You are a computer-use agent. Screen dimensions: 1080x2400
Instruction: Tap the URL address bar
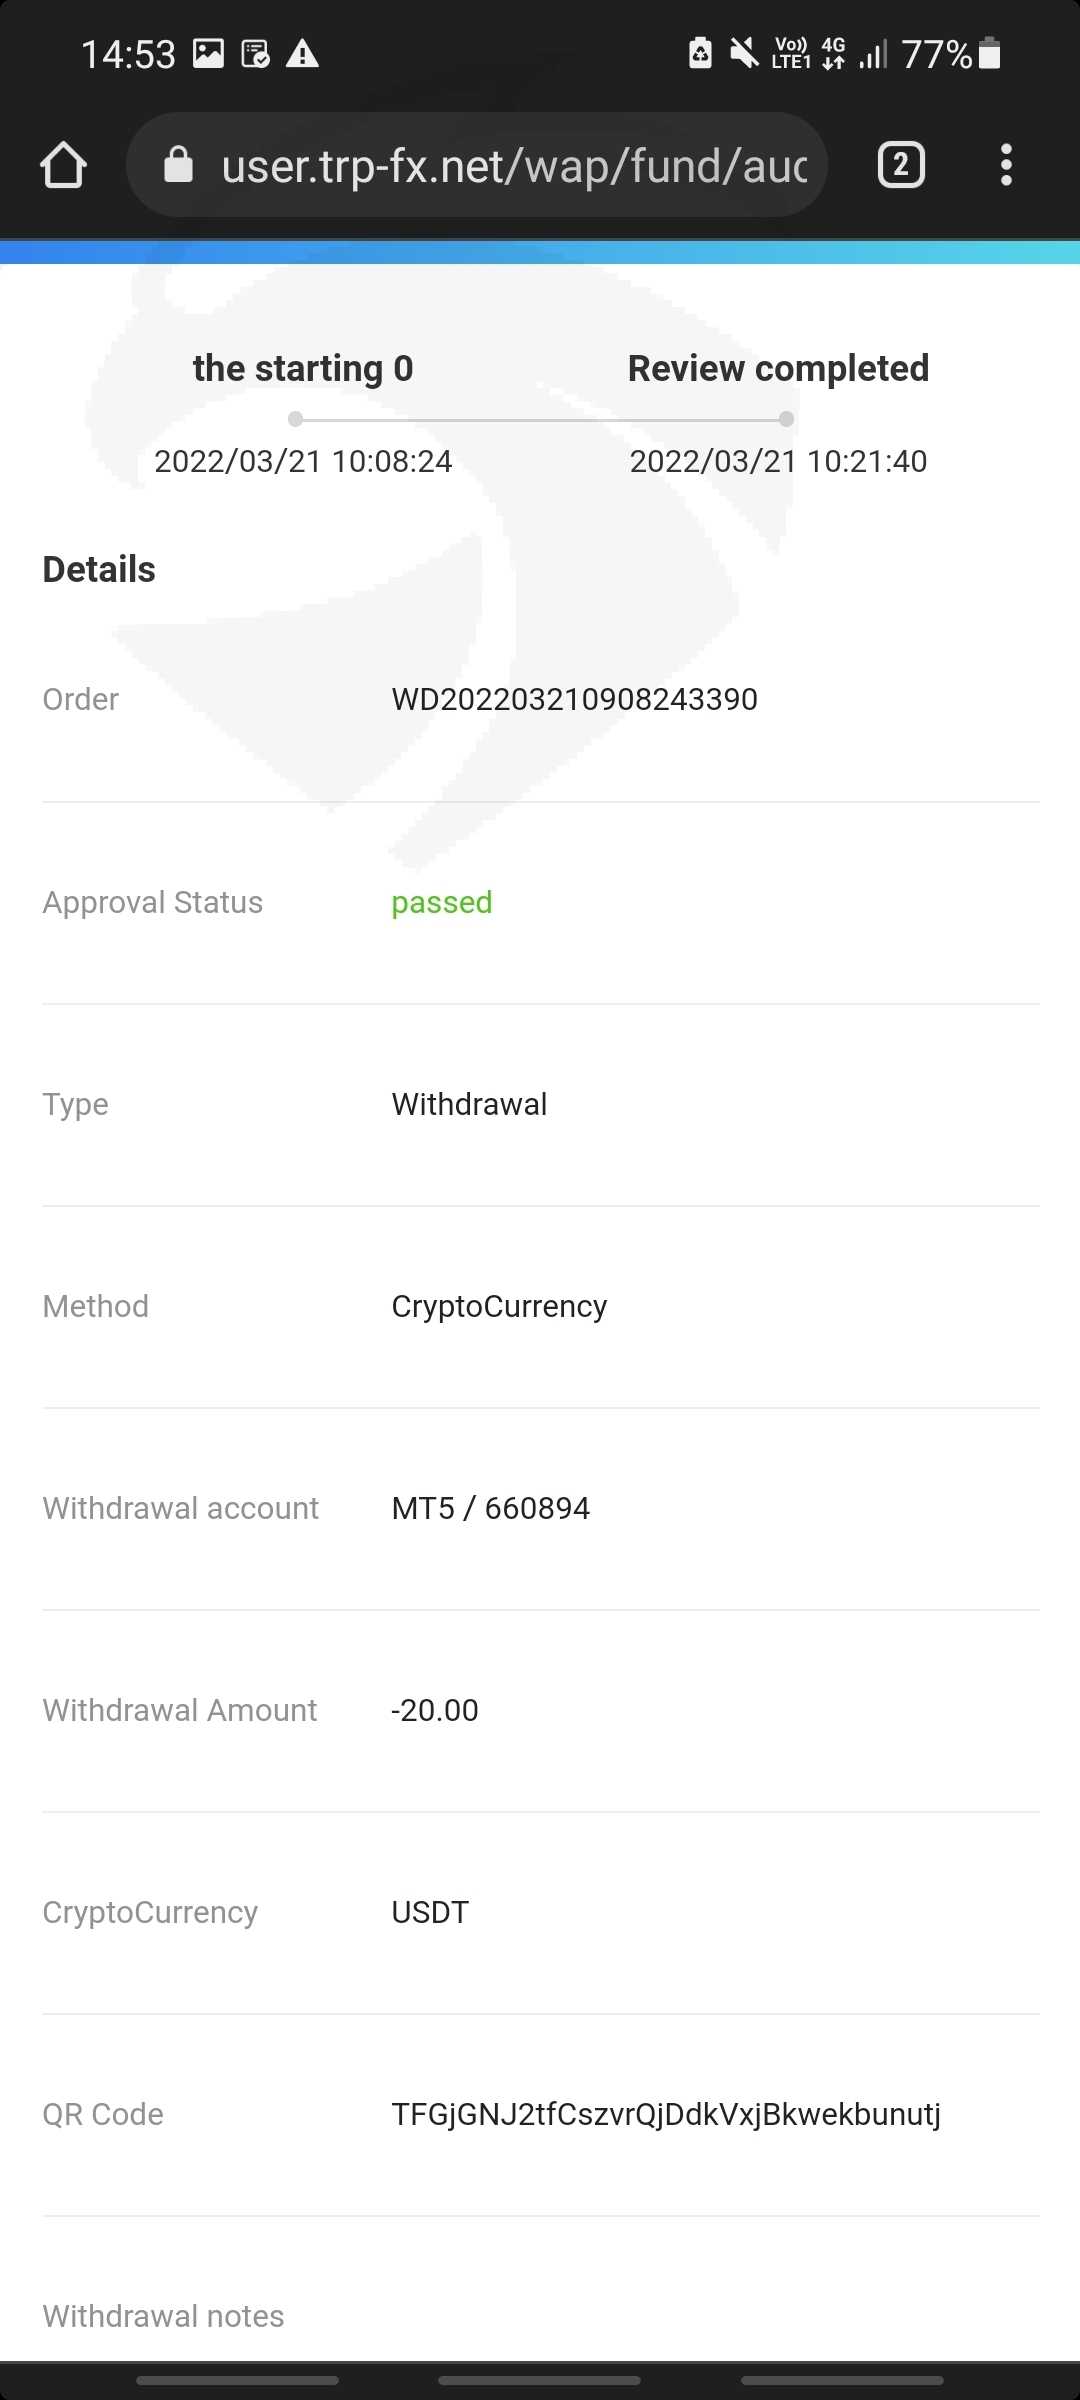tap(514, 166)
